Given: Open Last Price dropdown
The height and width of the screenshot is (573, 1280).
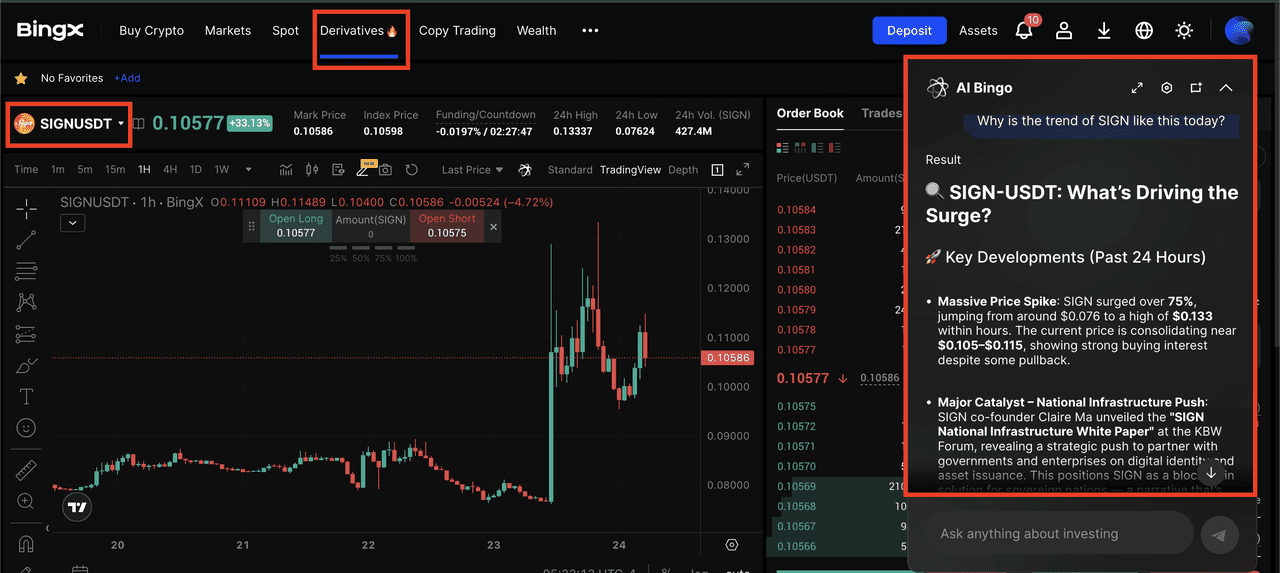Looking at the screenshot, I should 472,170.
